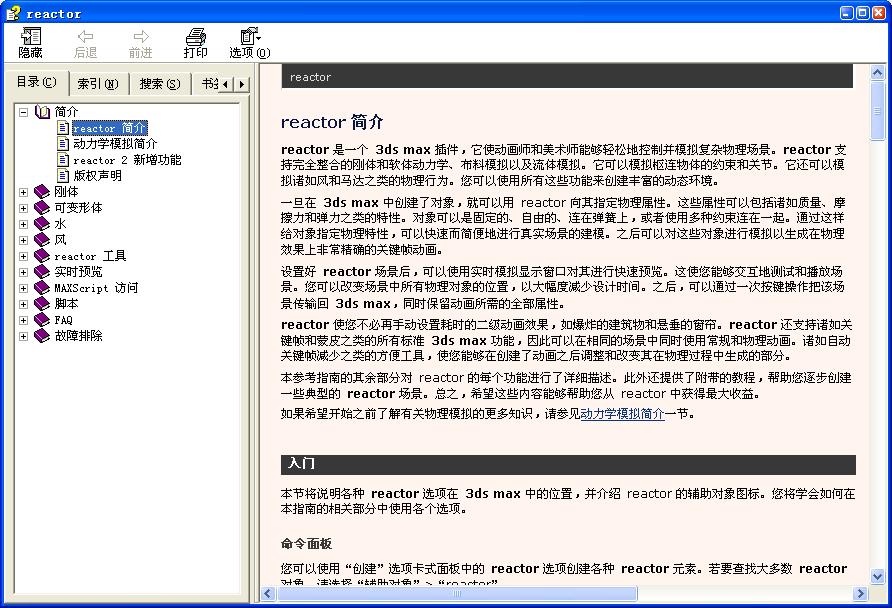Click the horizontal scrollbar right arrow
Viewport: 892px width, 608px height.
coord(860,594)
